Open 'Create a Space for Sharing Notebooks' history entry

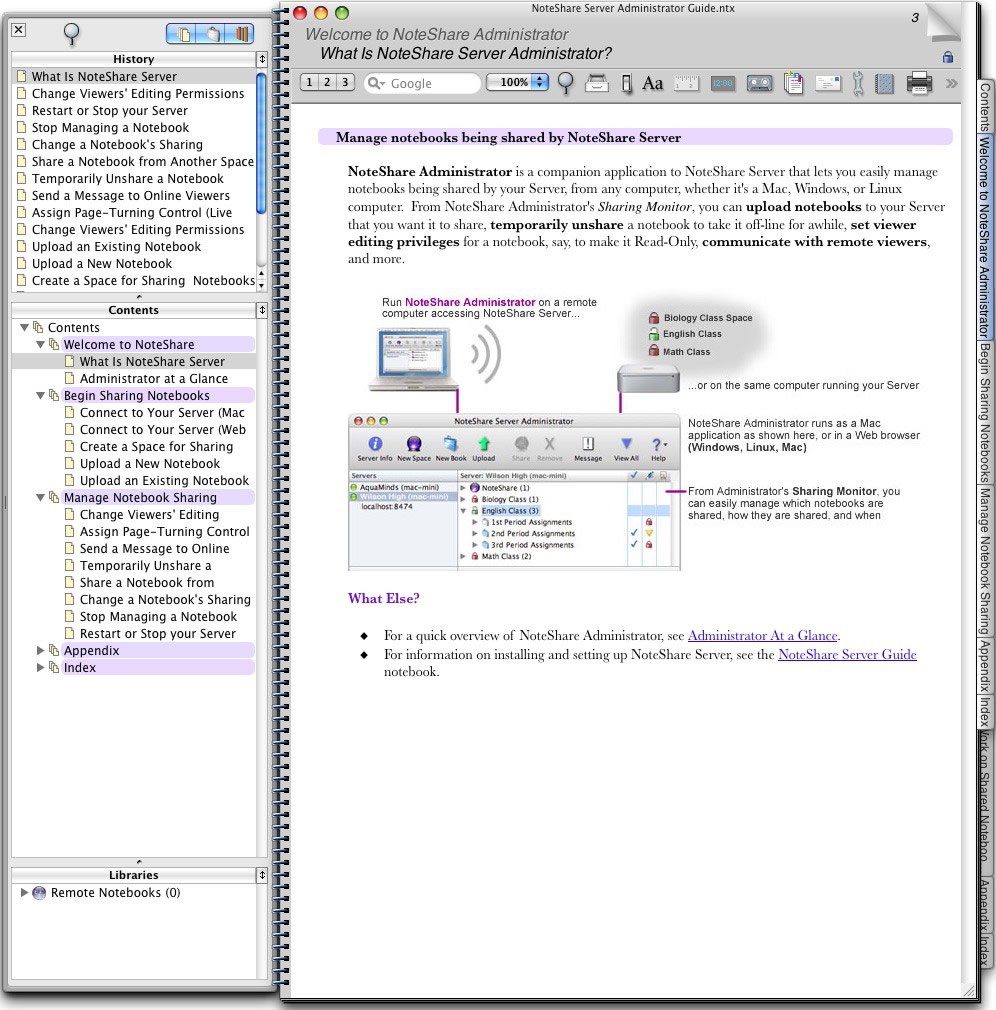(x=143, y=280)
